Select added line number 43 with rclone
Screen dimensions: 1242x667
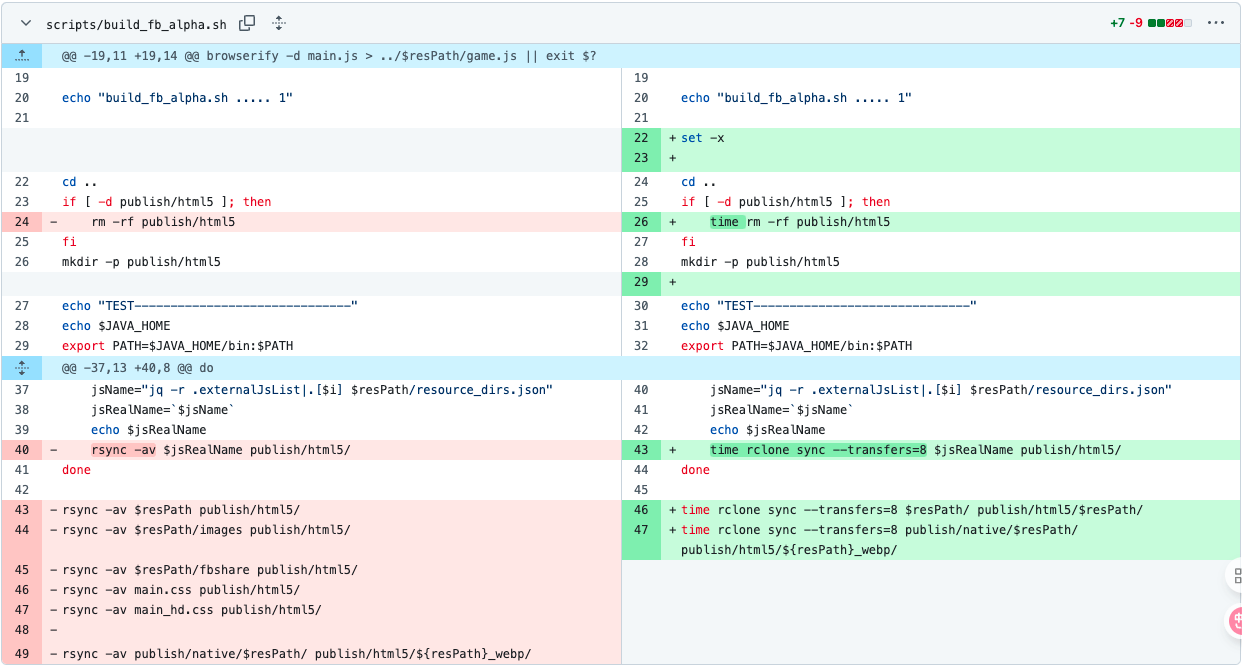641,450
